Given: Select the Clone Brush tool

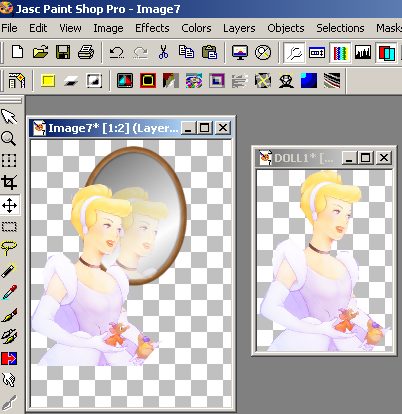Looking at the screenshot, I should click(x=9, y=336).
